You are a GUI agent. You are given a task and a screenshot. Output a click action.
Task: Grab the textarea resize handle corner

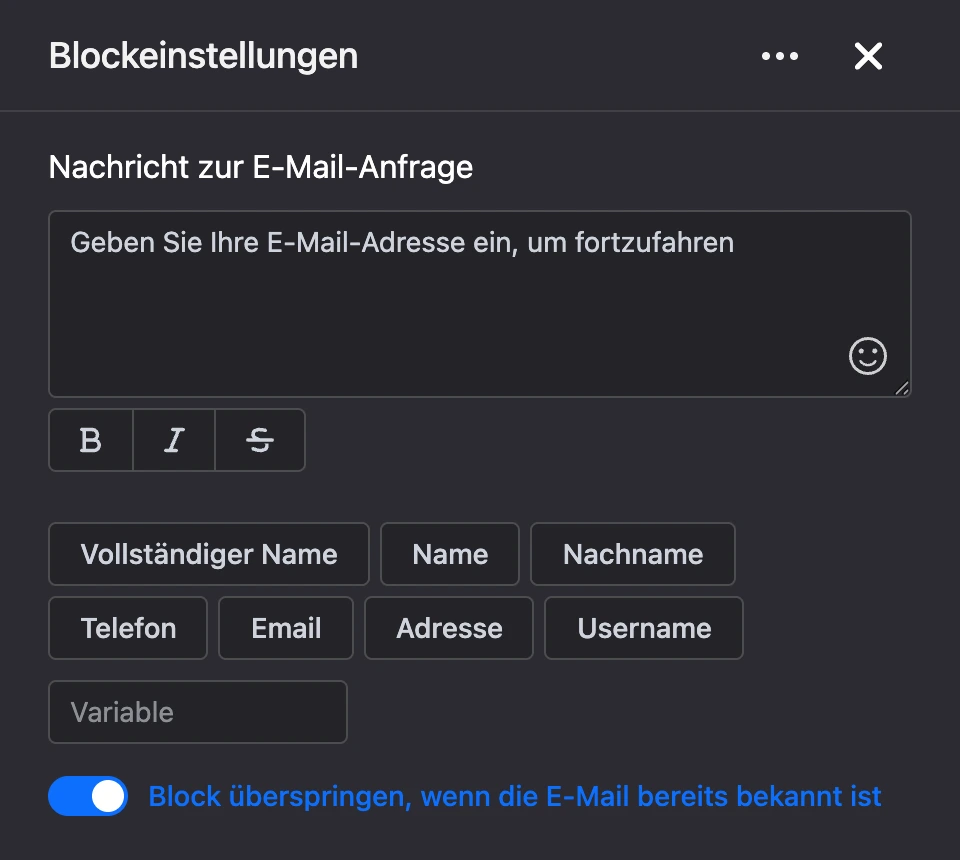pos(902,389)
